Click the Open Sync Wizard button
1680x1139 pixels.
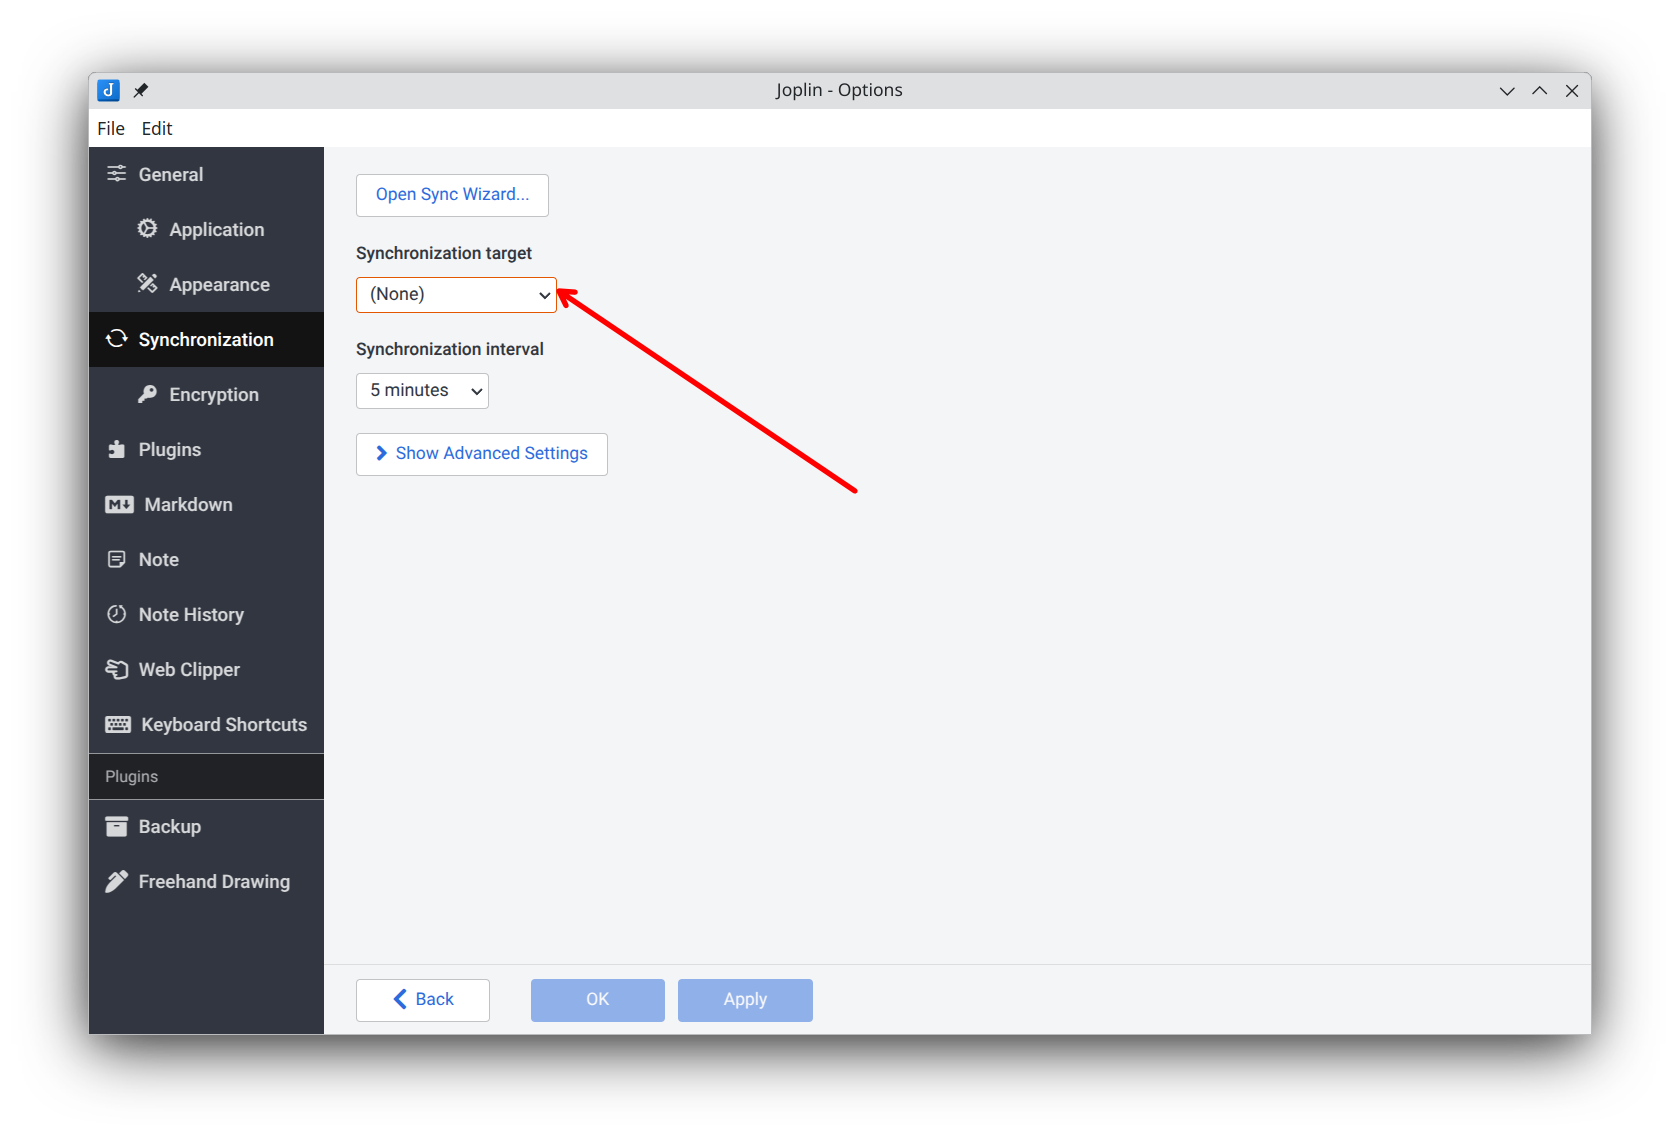tap(452, 195)
